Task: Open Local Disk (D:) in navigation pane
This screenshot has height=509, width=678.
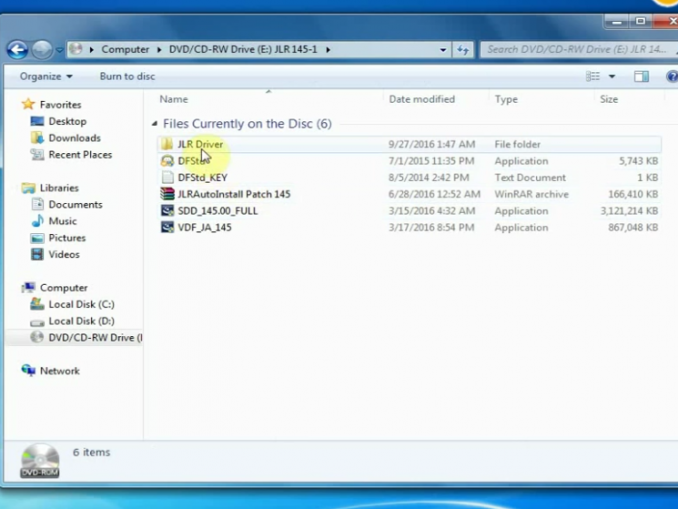Action: click(81, 321)
